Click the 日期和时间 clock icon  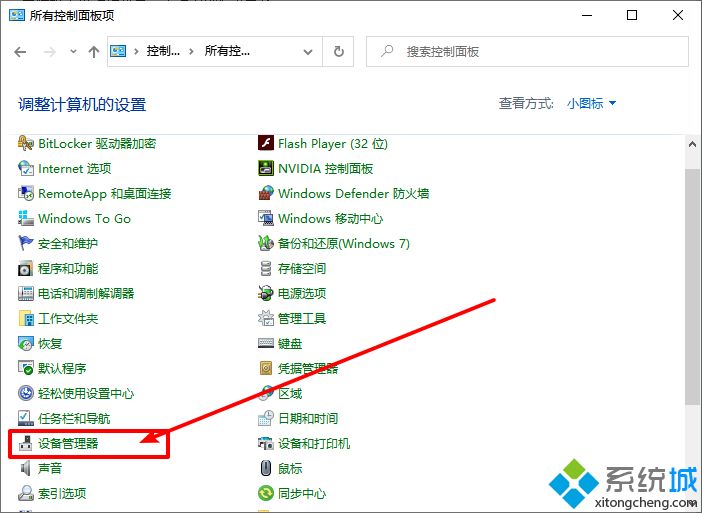[x=265, y=419]
